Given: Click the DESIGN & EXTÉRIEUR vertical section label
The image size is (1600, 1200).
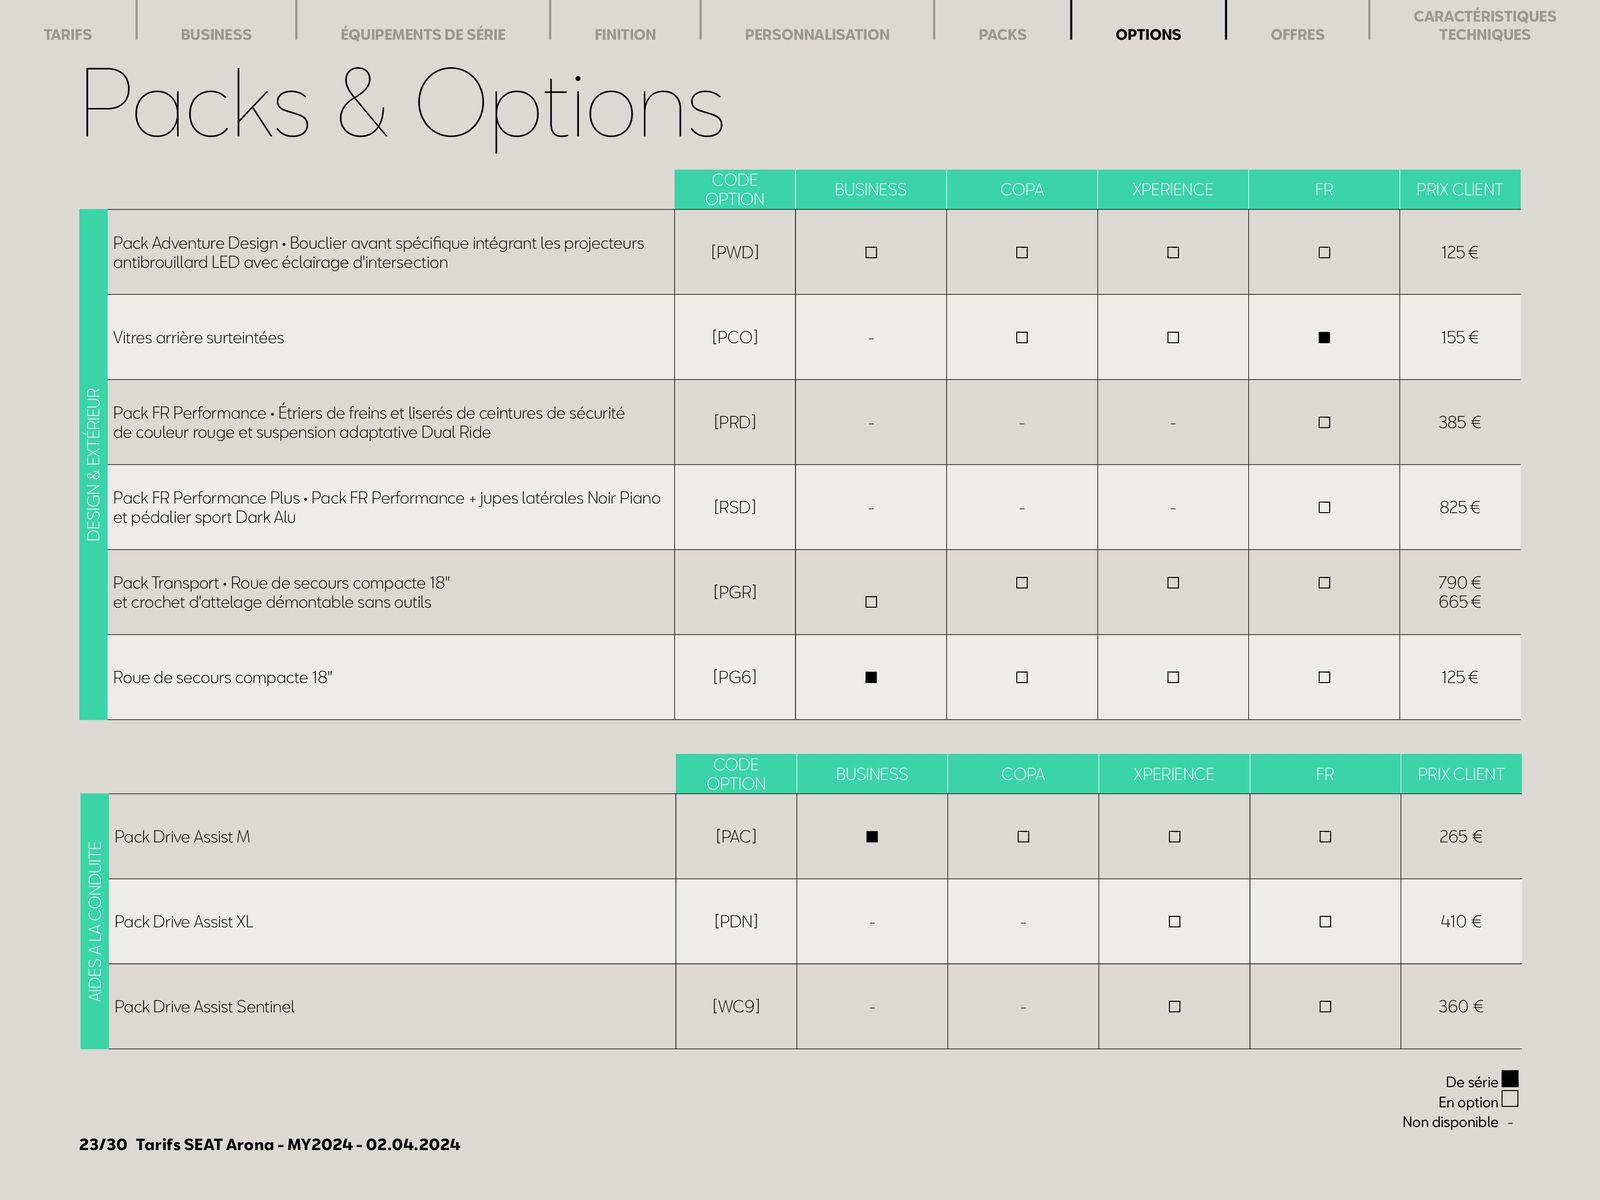Looking at the screenshot, I should click(94, 465).
